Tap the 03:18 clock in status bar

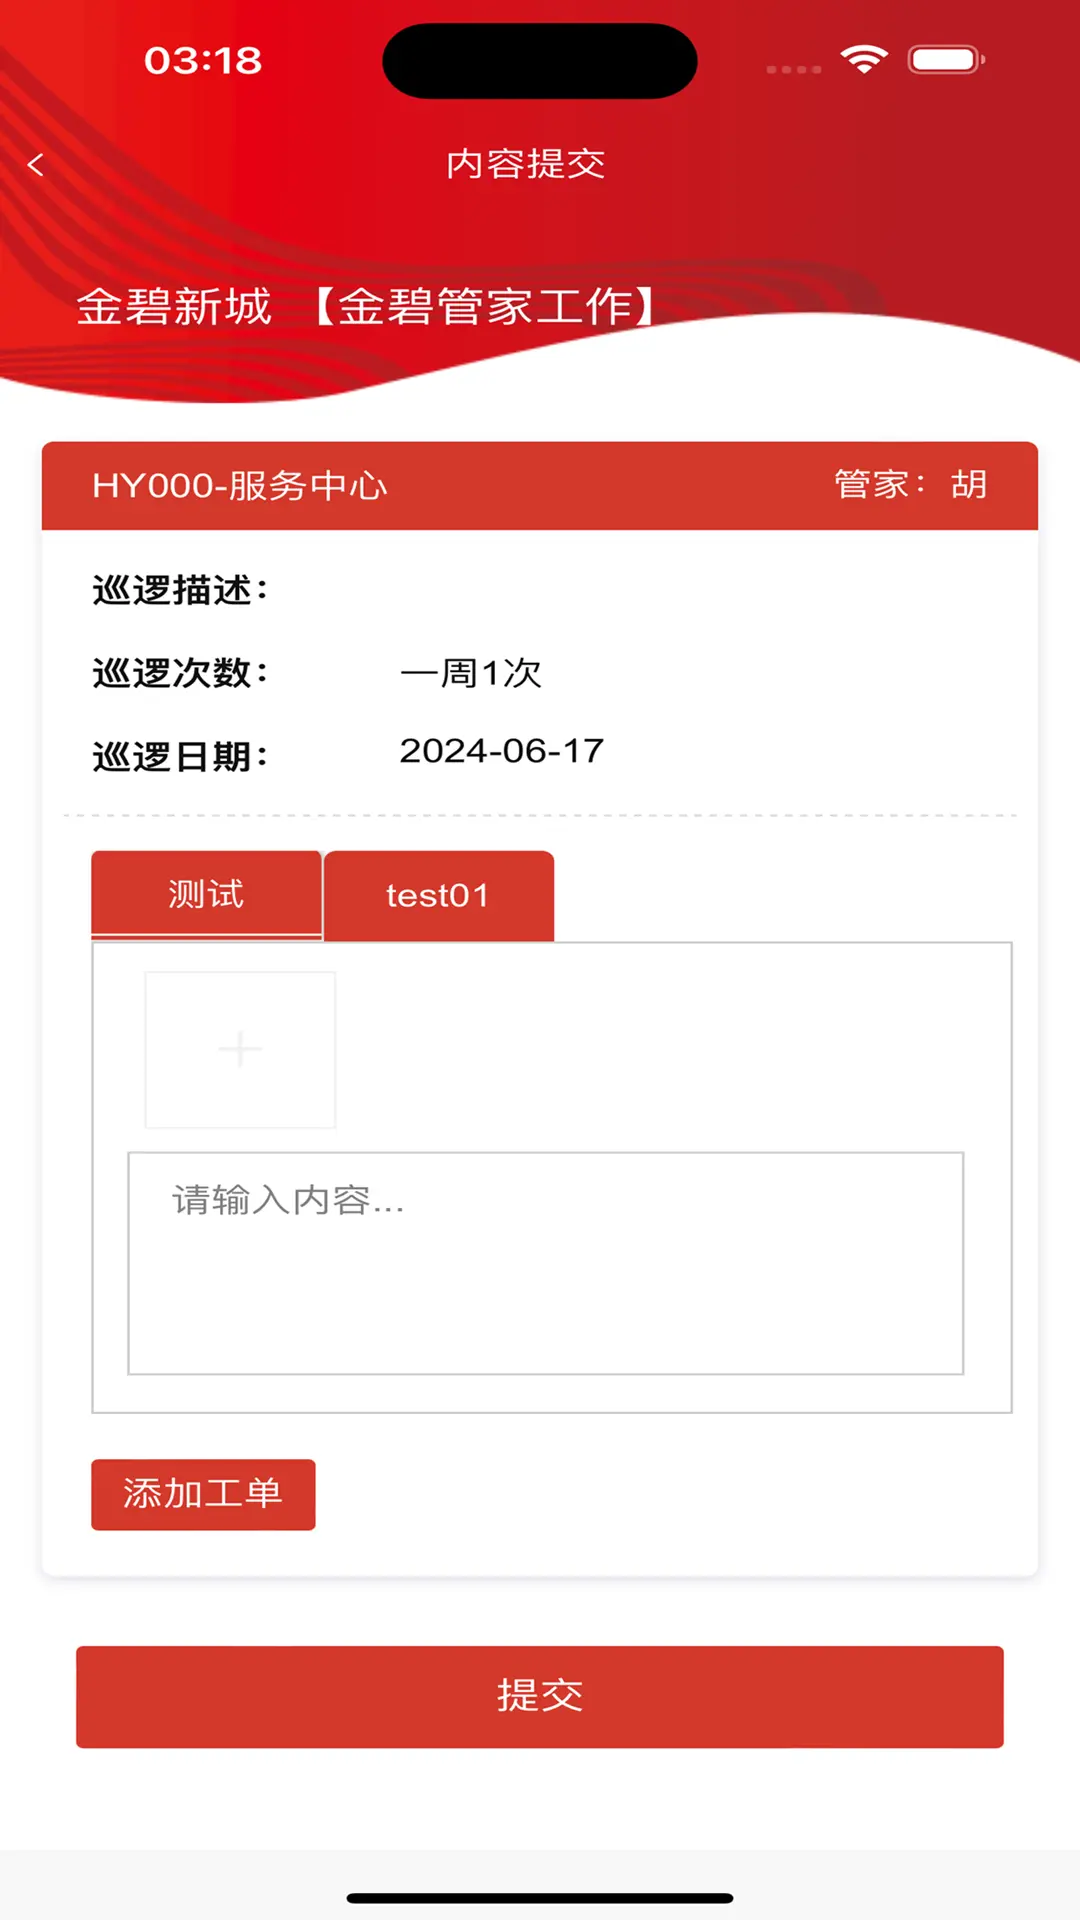tap(203, 61)
